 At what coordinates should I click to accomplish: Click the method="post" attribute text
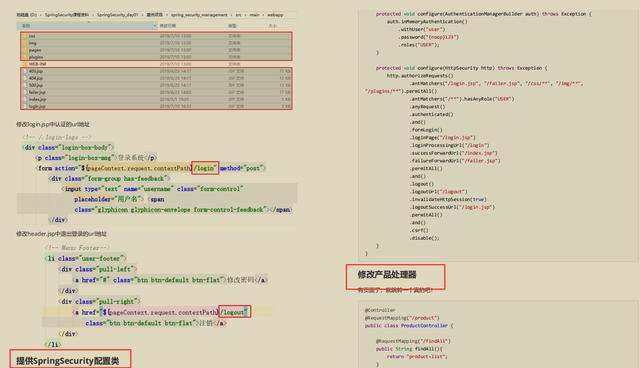(242, 168)
